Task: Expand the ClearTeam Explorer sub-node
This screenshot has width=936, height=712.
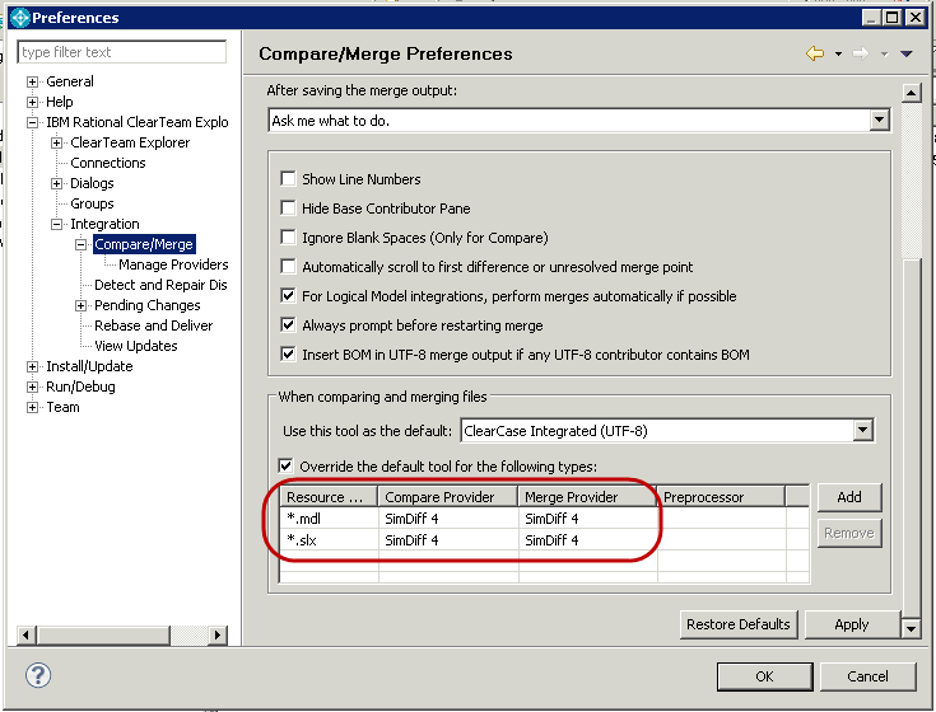Action: point(57,143)
